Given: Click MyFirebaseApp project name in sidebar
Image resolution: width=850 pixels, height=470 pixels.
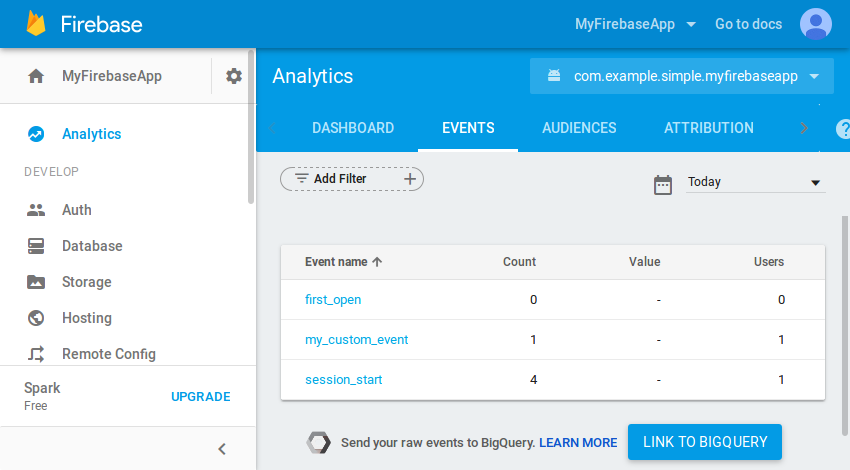Looking at the screenshot, I should [112, 76].
